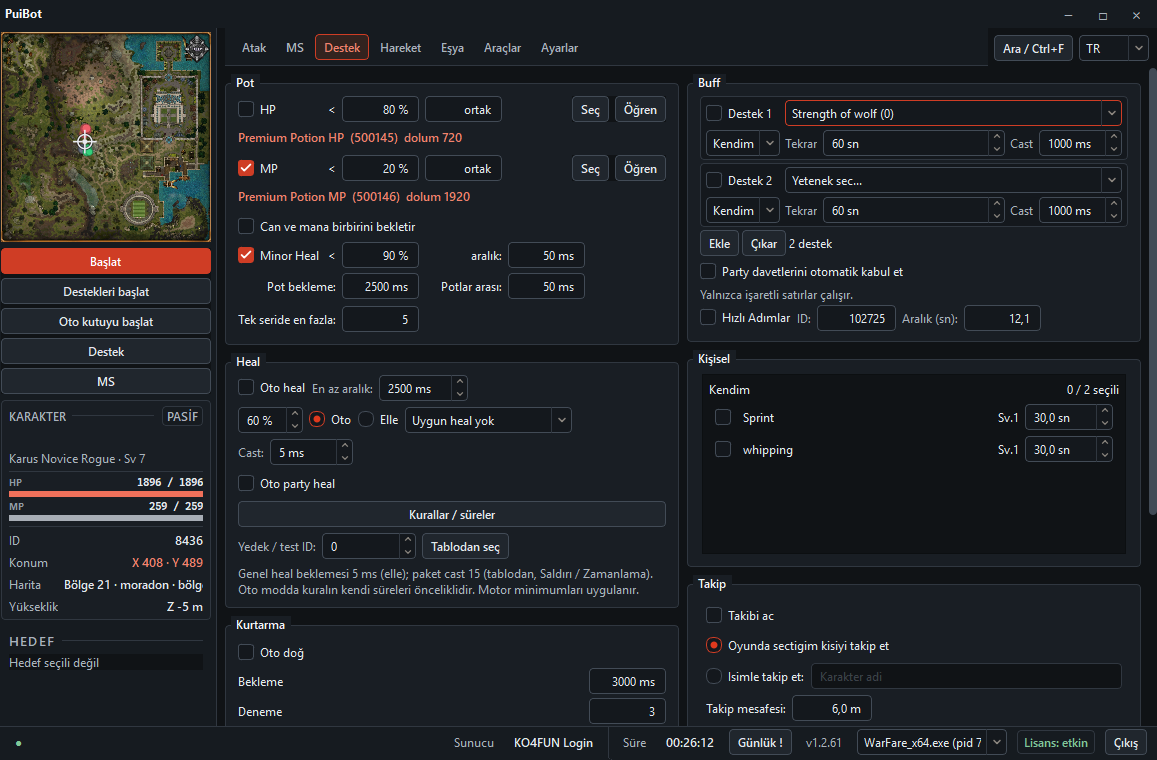Enable the 'Takibi ac' checkbox
Viewport: 1157px width, 760px height.
coord(714,615)
